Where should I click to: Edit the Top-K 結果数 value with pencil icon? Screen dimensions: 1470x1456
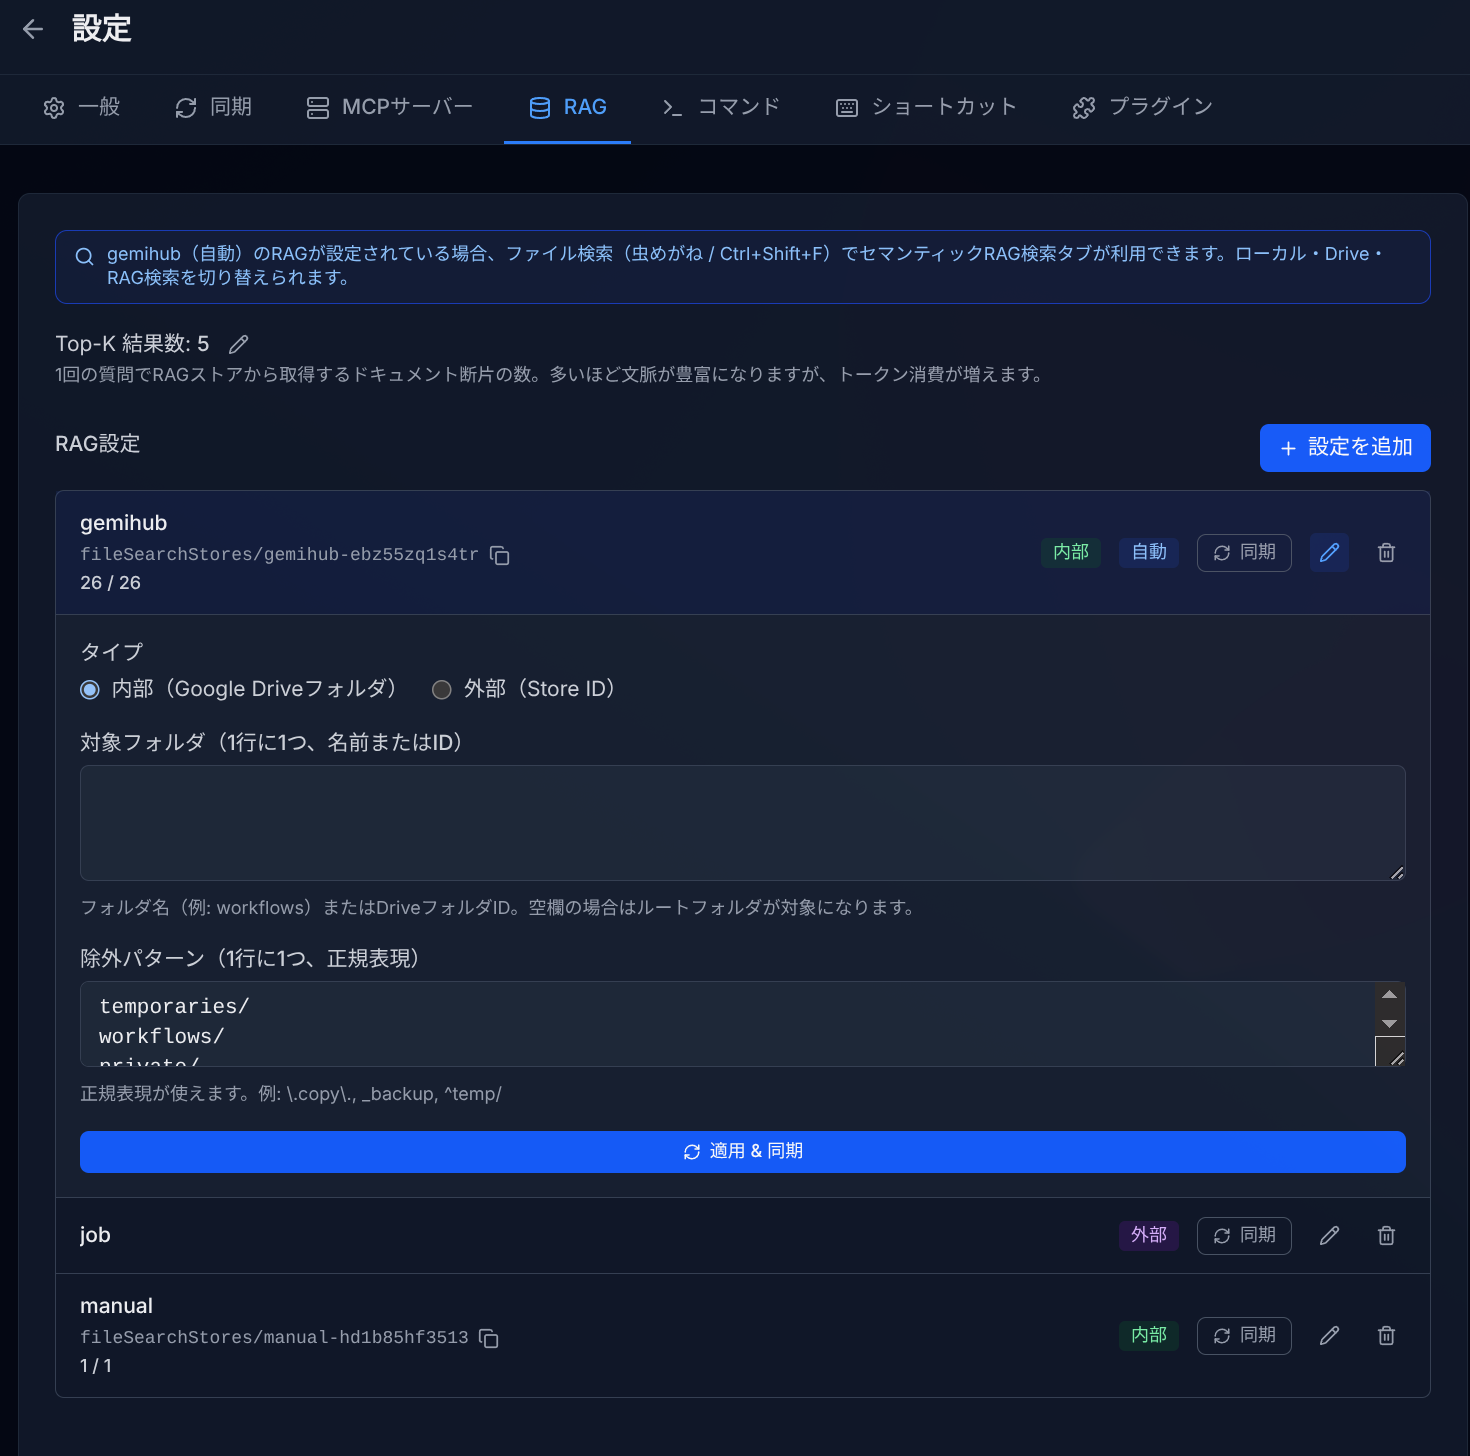tap(238, 344)
